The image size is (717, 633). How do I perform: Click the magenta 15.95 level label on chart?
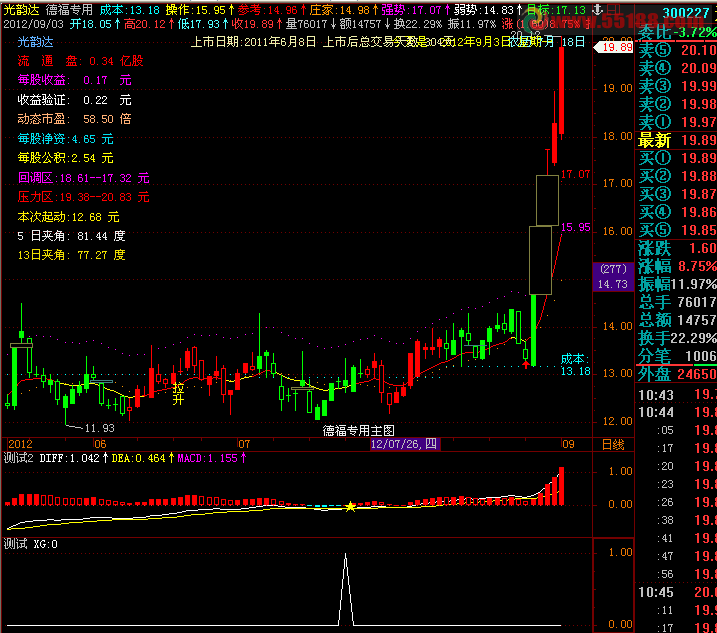(575, 227)
